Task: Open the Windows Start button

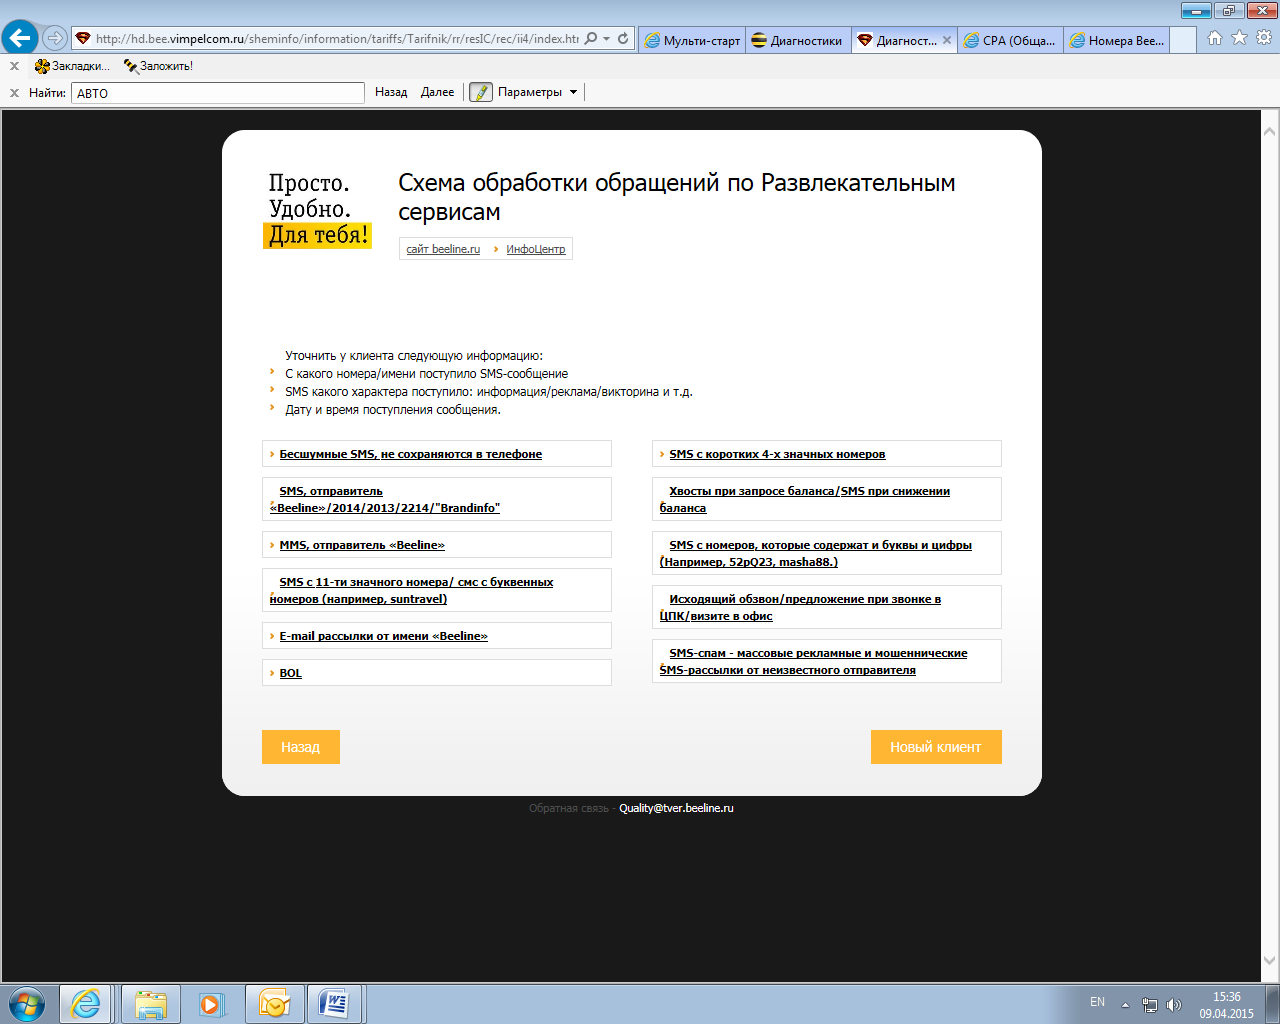Action: point(26,1004)
